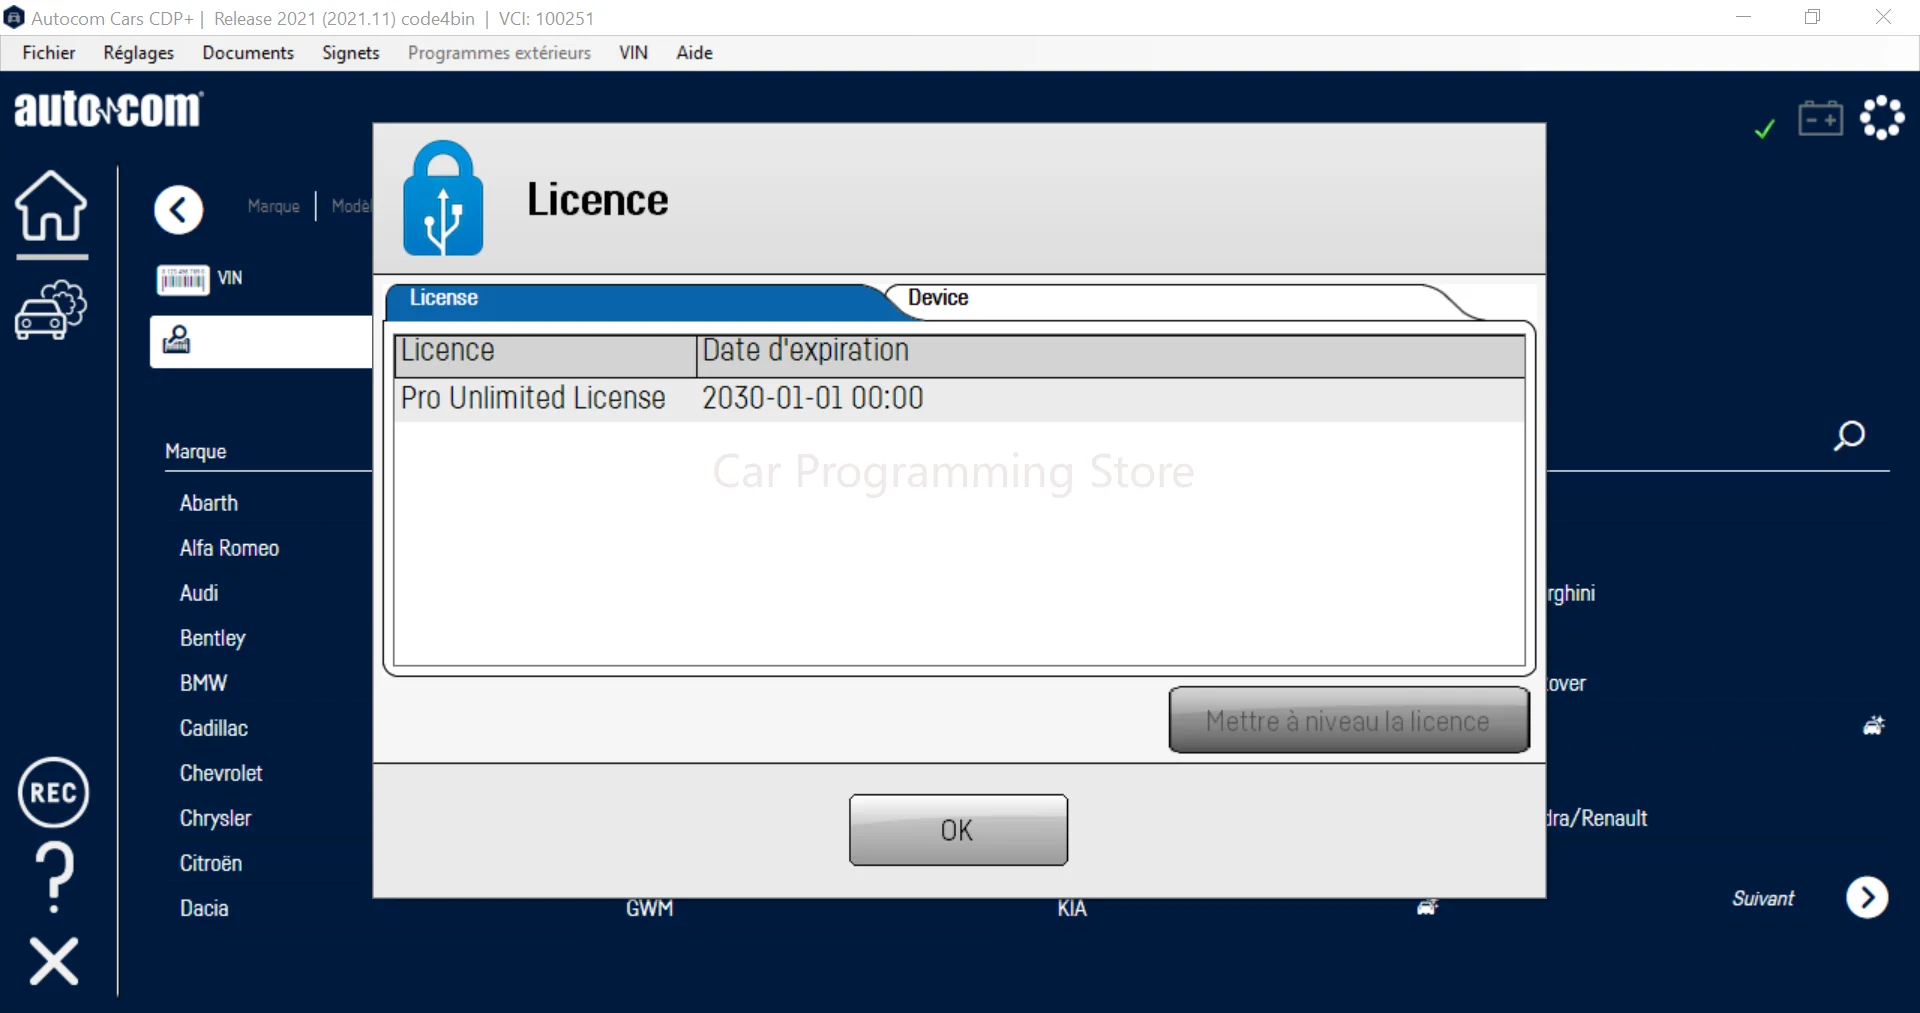Click the Suivant label
Screen dimensions: 1920x1013
tap(1763, 898)
